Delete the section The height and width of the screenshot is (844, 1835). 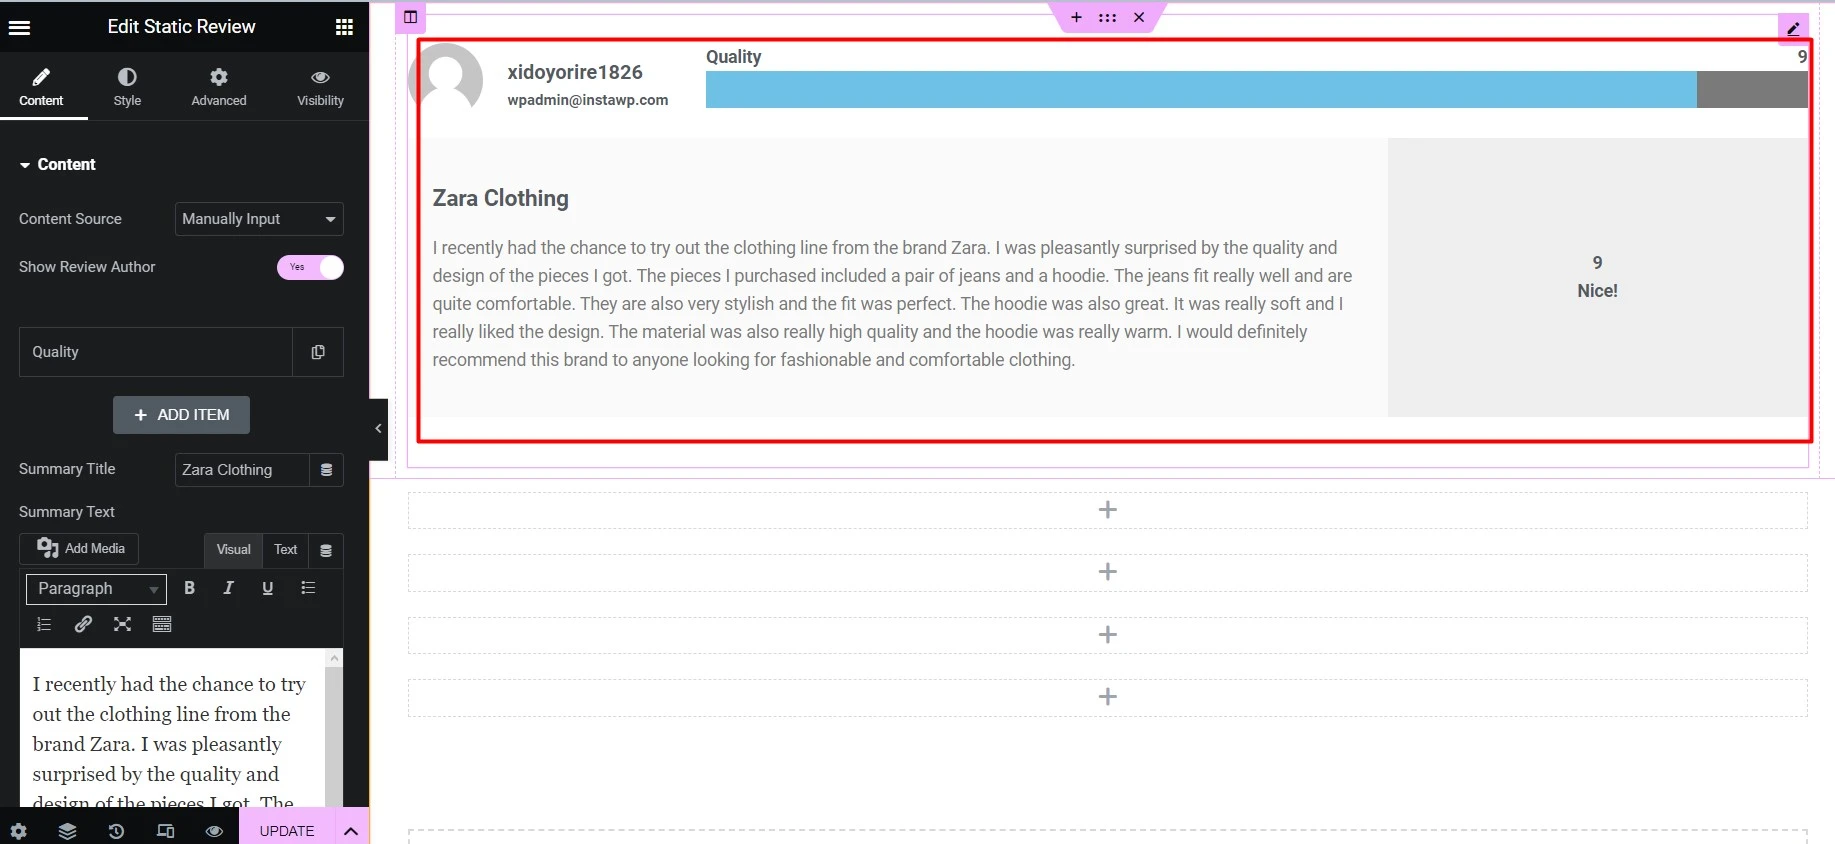pyautogui.click(x=1139, y=17)
